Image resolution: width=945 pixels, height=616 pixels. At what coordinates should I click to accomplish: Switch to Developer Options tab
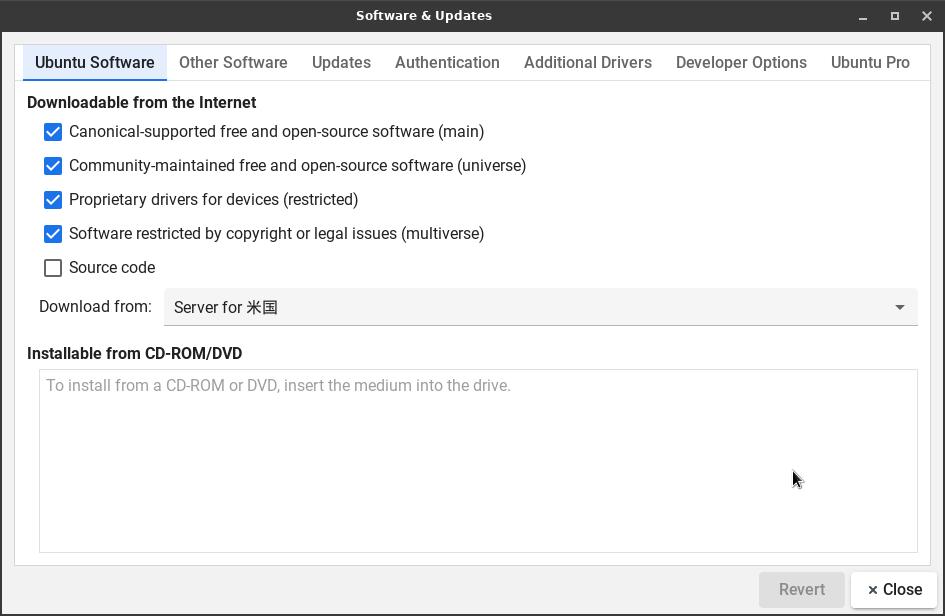pos(741,63)
